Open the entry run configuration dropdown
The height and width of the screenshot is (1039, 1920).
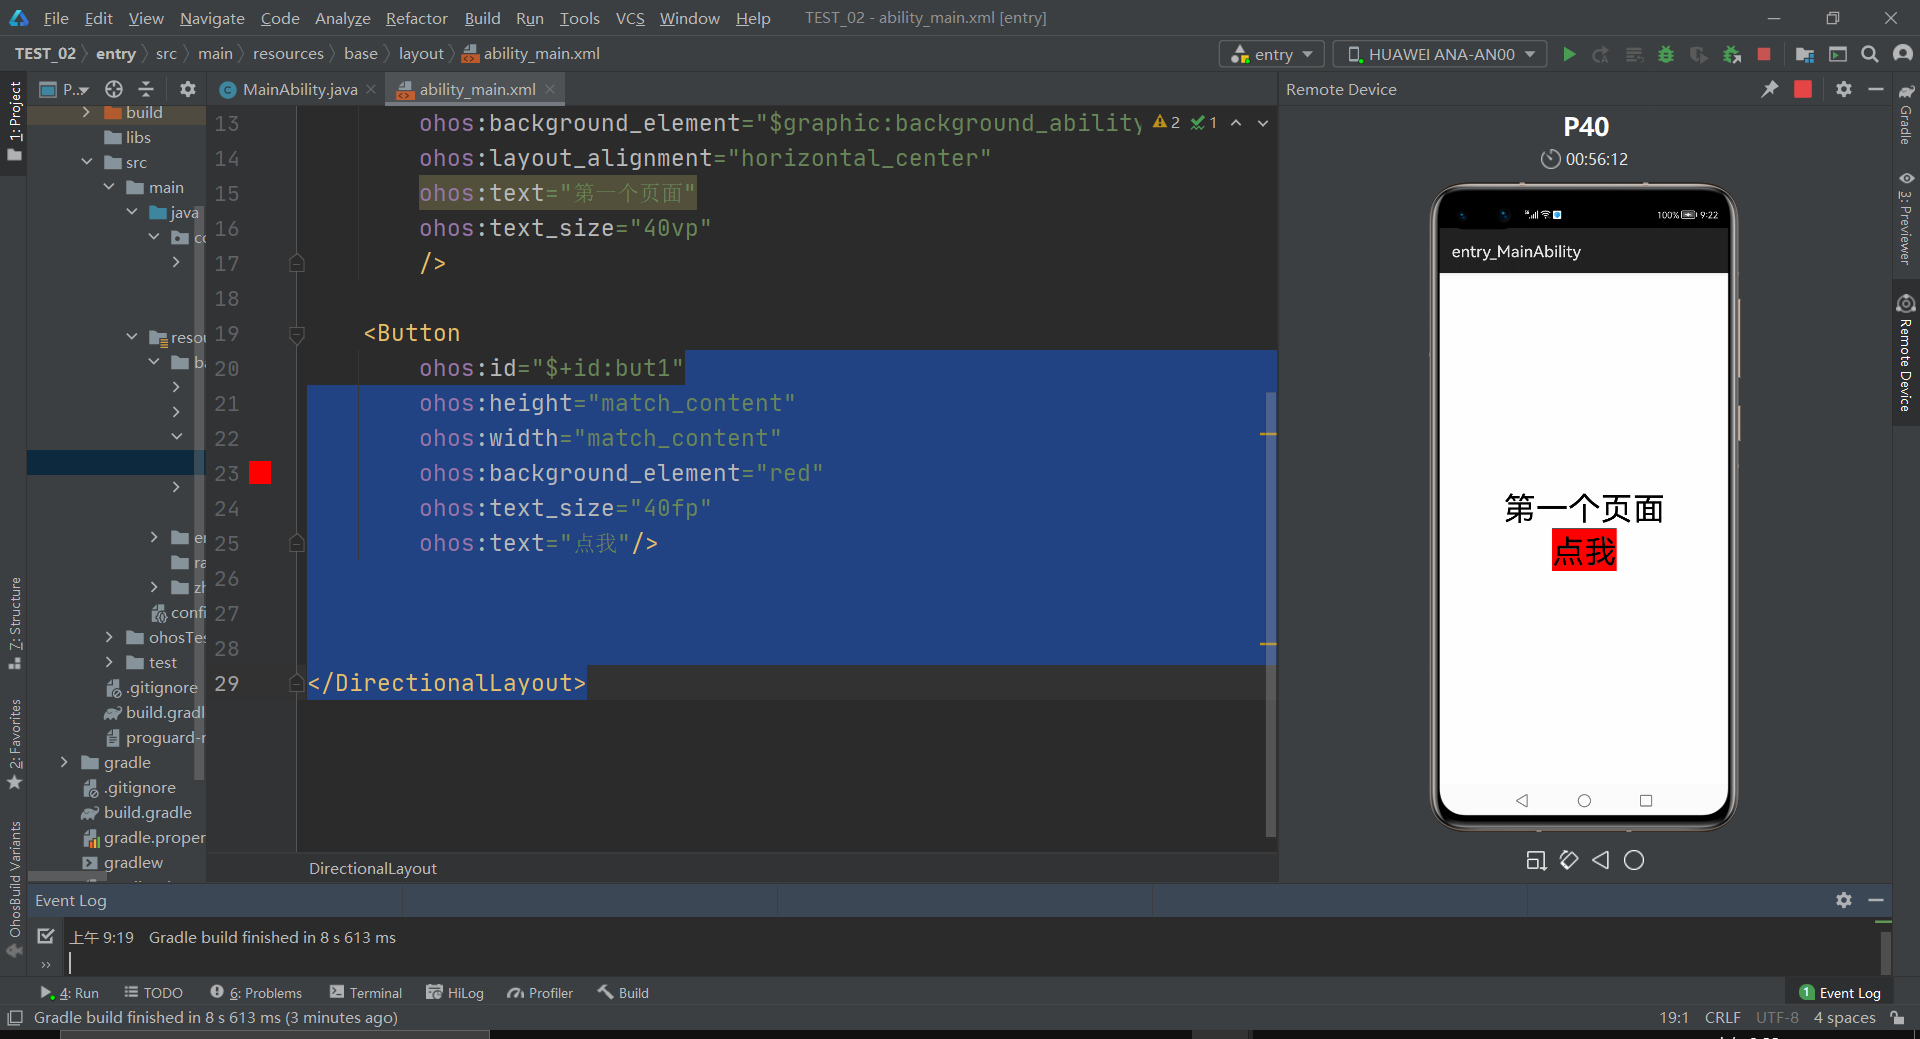(x=1272, y=54)
